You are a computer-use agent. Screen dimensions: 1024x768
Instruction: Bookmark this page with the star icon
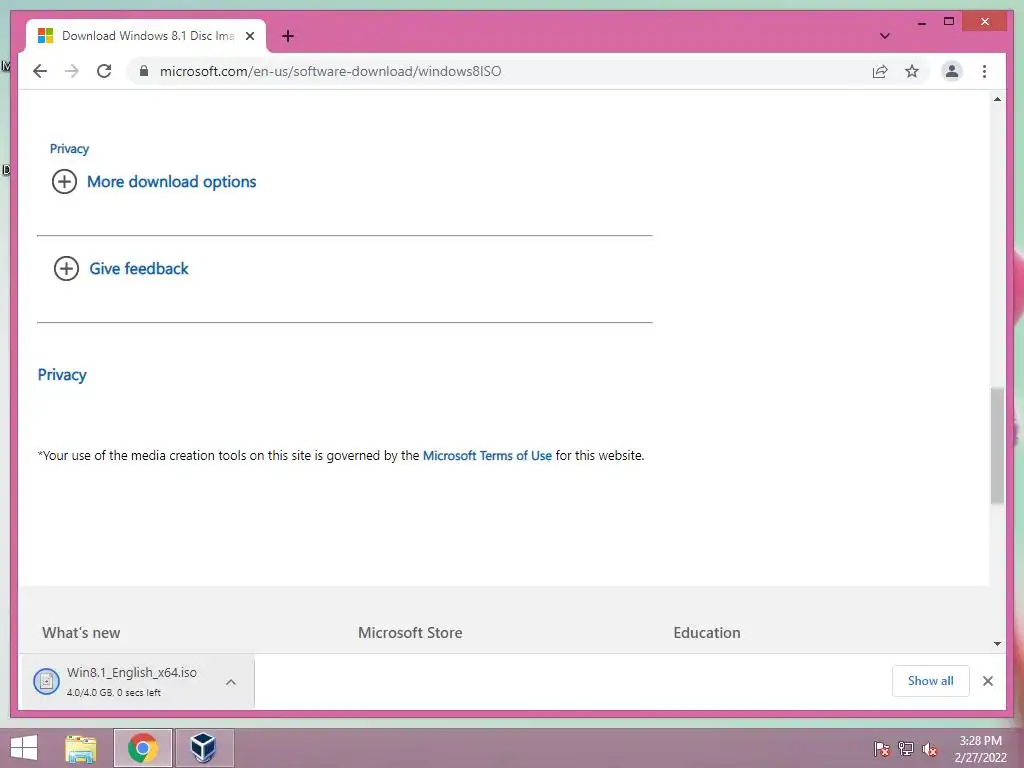(x=912, y=71)
